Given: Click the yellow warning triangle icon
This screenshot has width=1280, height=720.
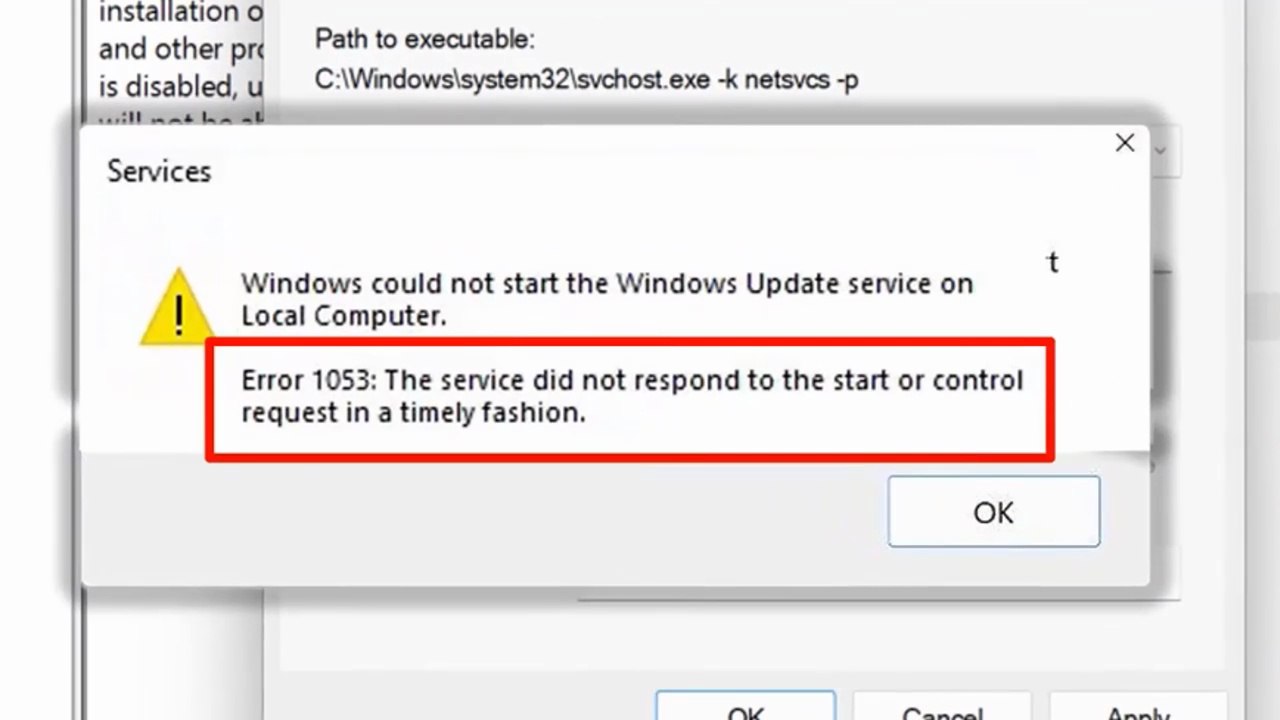Looking at the screenshot, I should click(x=178, y=309).
